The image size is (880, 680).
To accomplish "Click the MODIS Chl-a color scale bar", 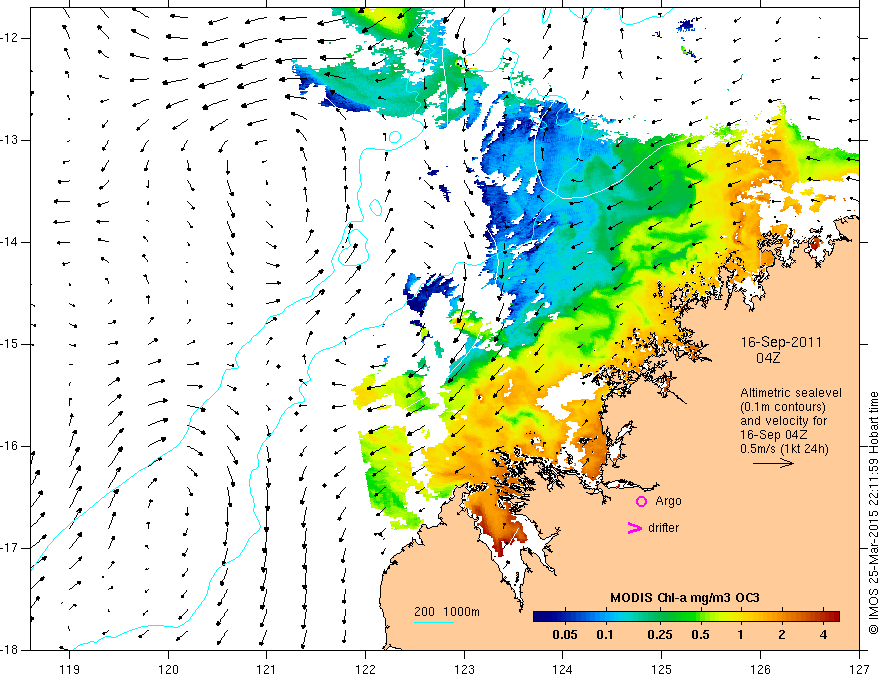I will pyautogui.click(x=686, y=616).
